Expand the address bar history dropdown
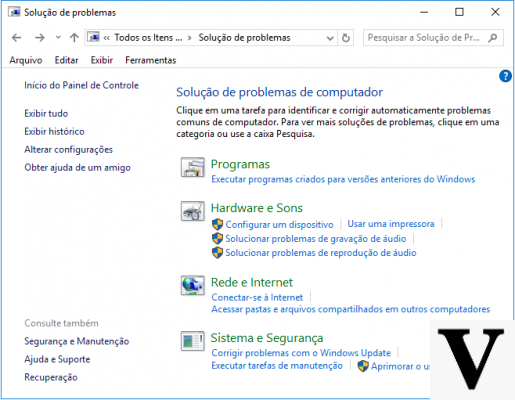The width and height of the screenshot is (515, 400). [x=330, y=38]
